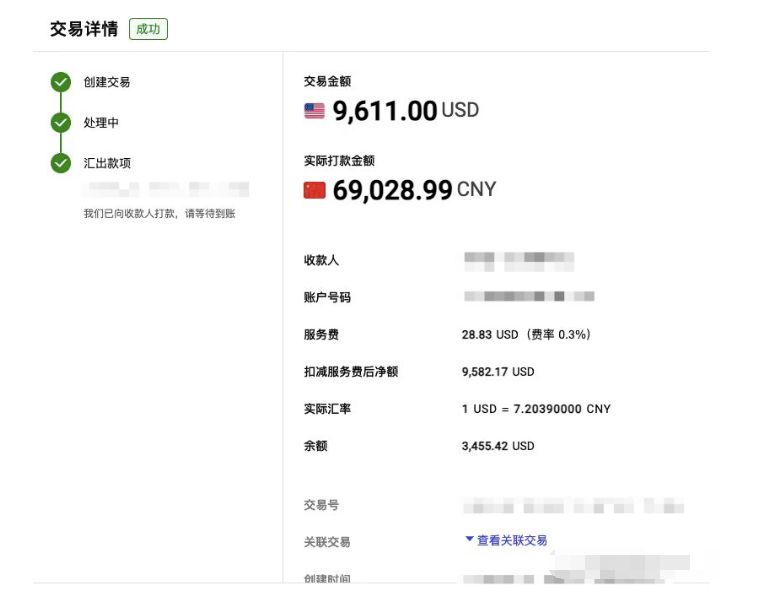Select the 69,028.99 CNY amount
This screenshot has height=609, width=764.
[x=414, y=190]
